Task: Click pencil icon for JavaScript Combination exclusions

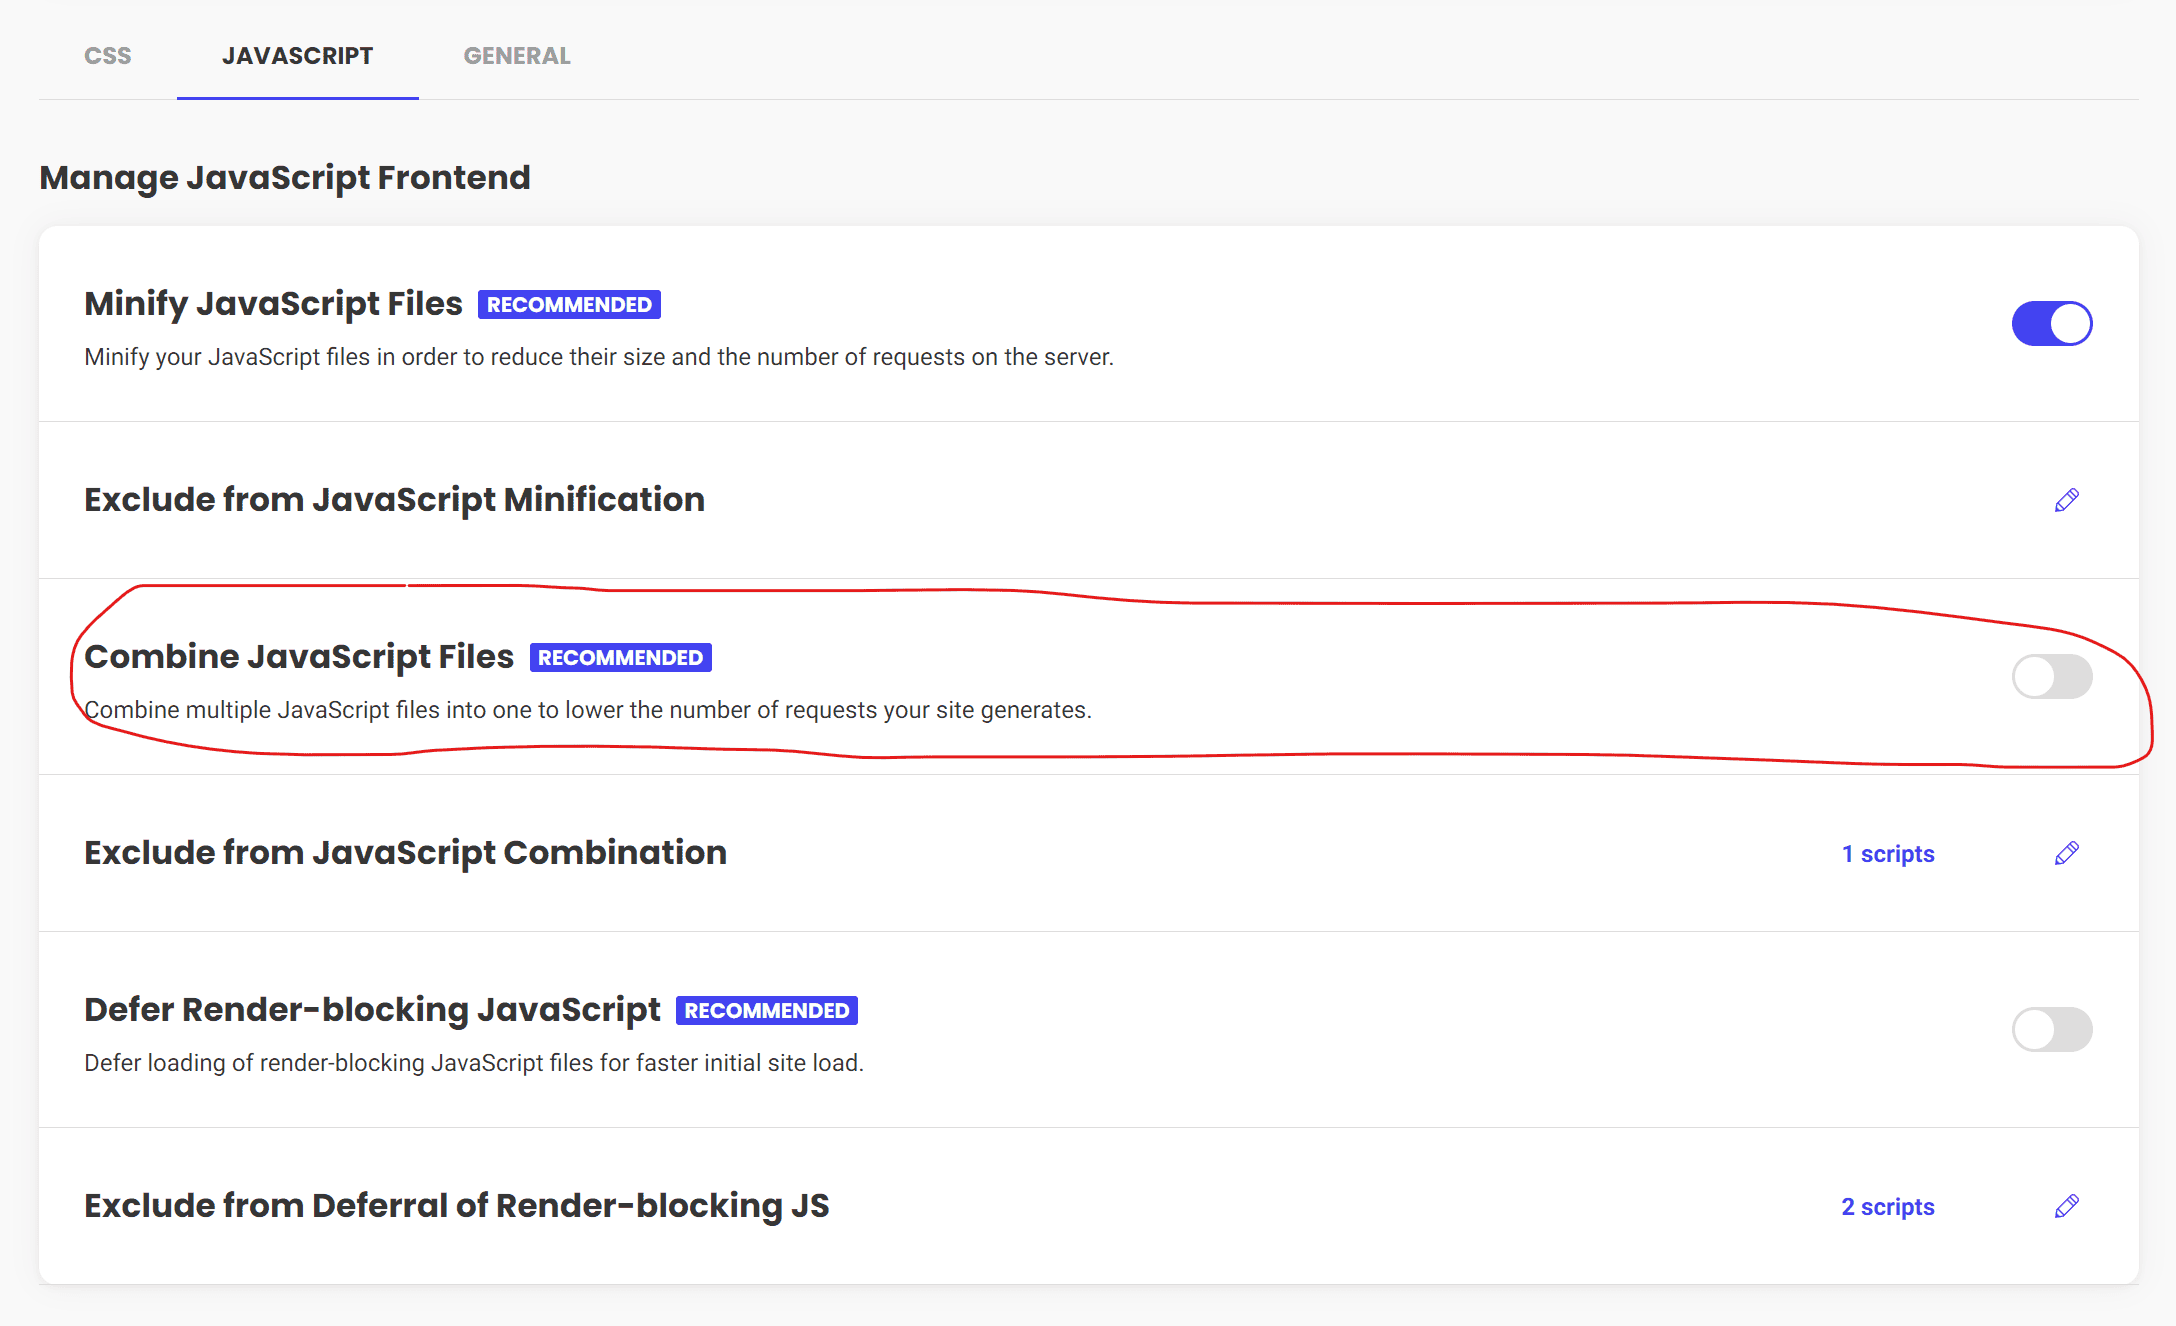Action: 2066,853
